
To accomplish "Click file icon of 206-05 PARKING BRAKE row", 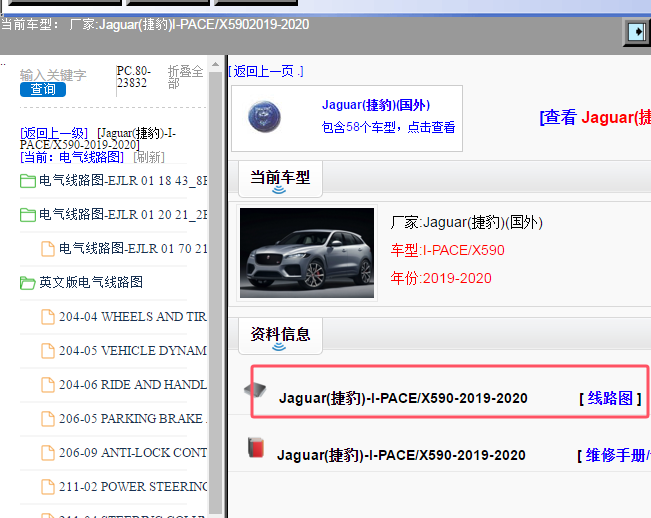I will click(48, 419).
